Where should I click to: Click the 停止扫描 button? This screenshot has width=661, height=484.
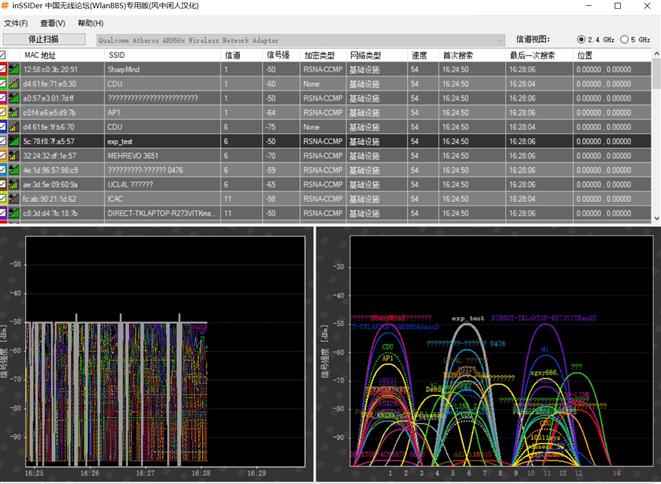[x=44, y=39]
